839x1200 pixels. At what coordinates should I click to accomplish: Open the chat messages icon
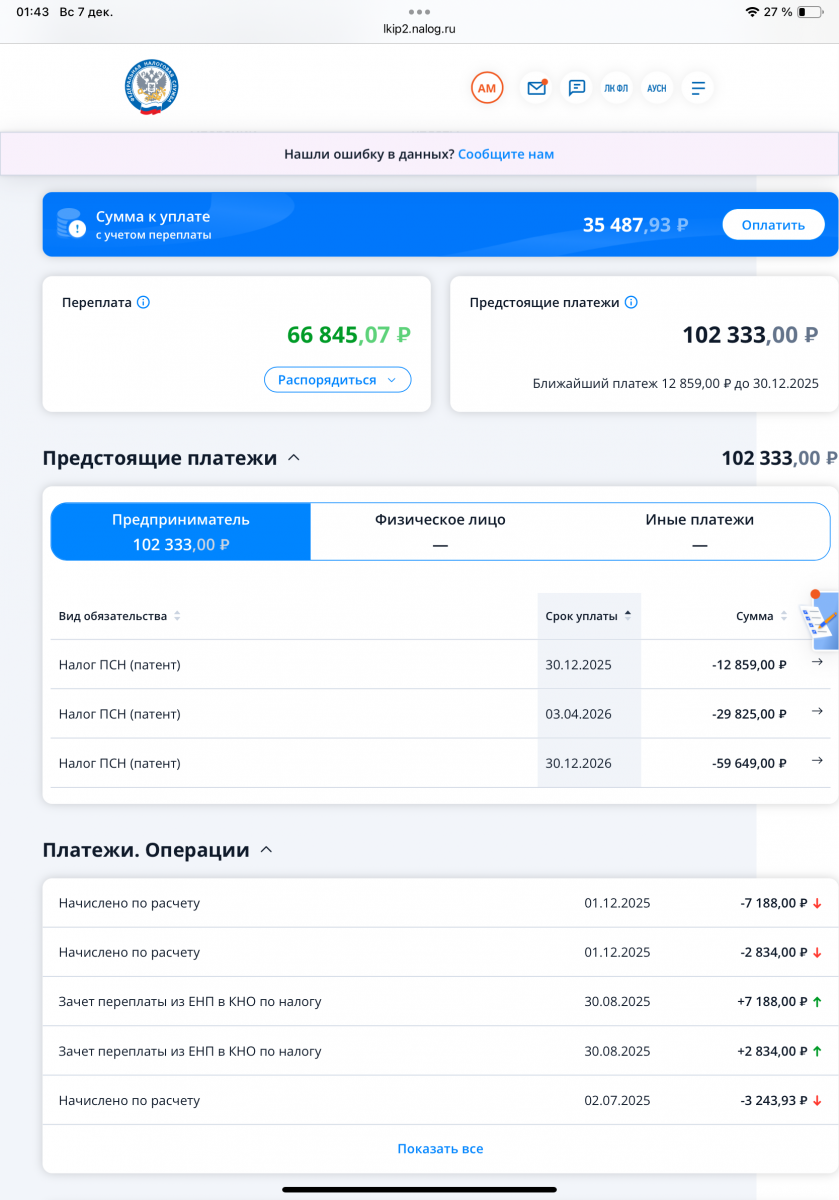(577, 88)
